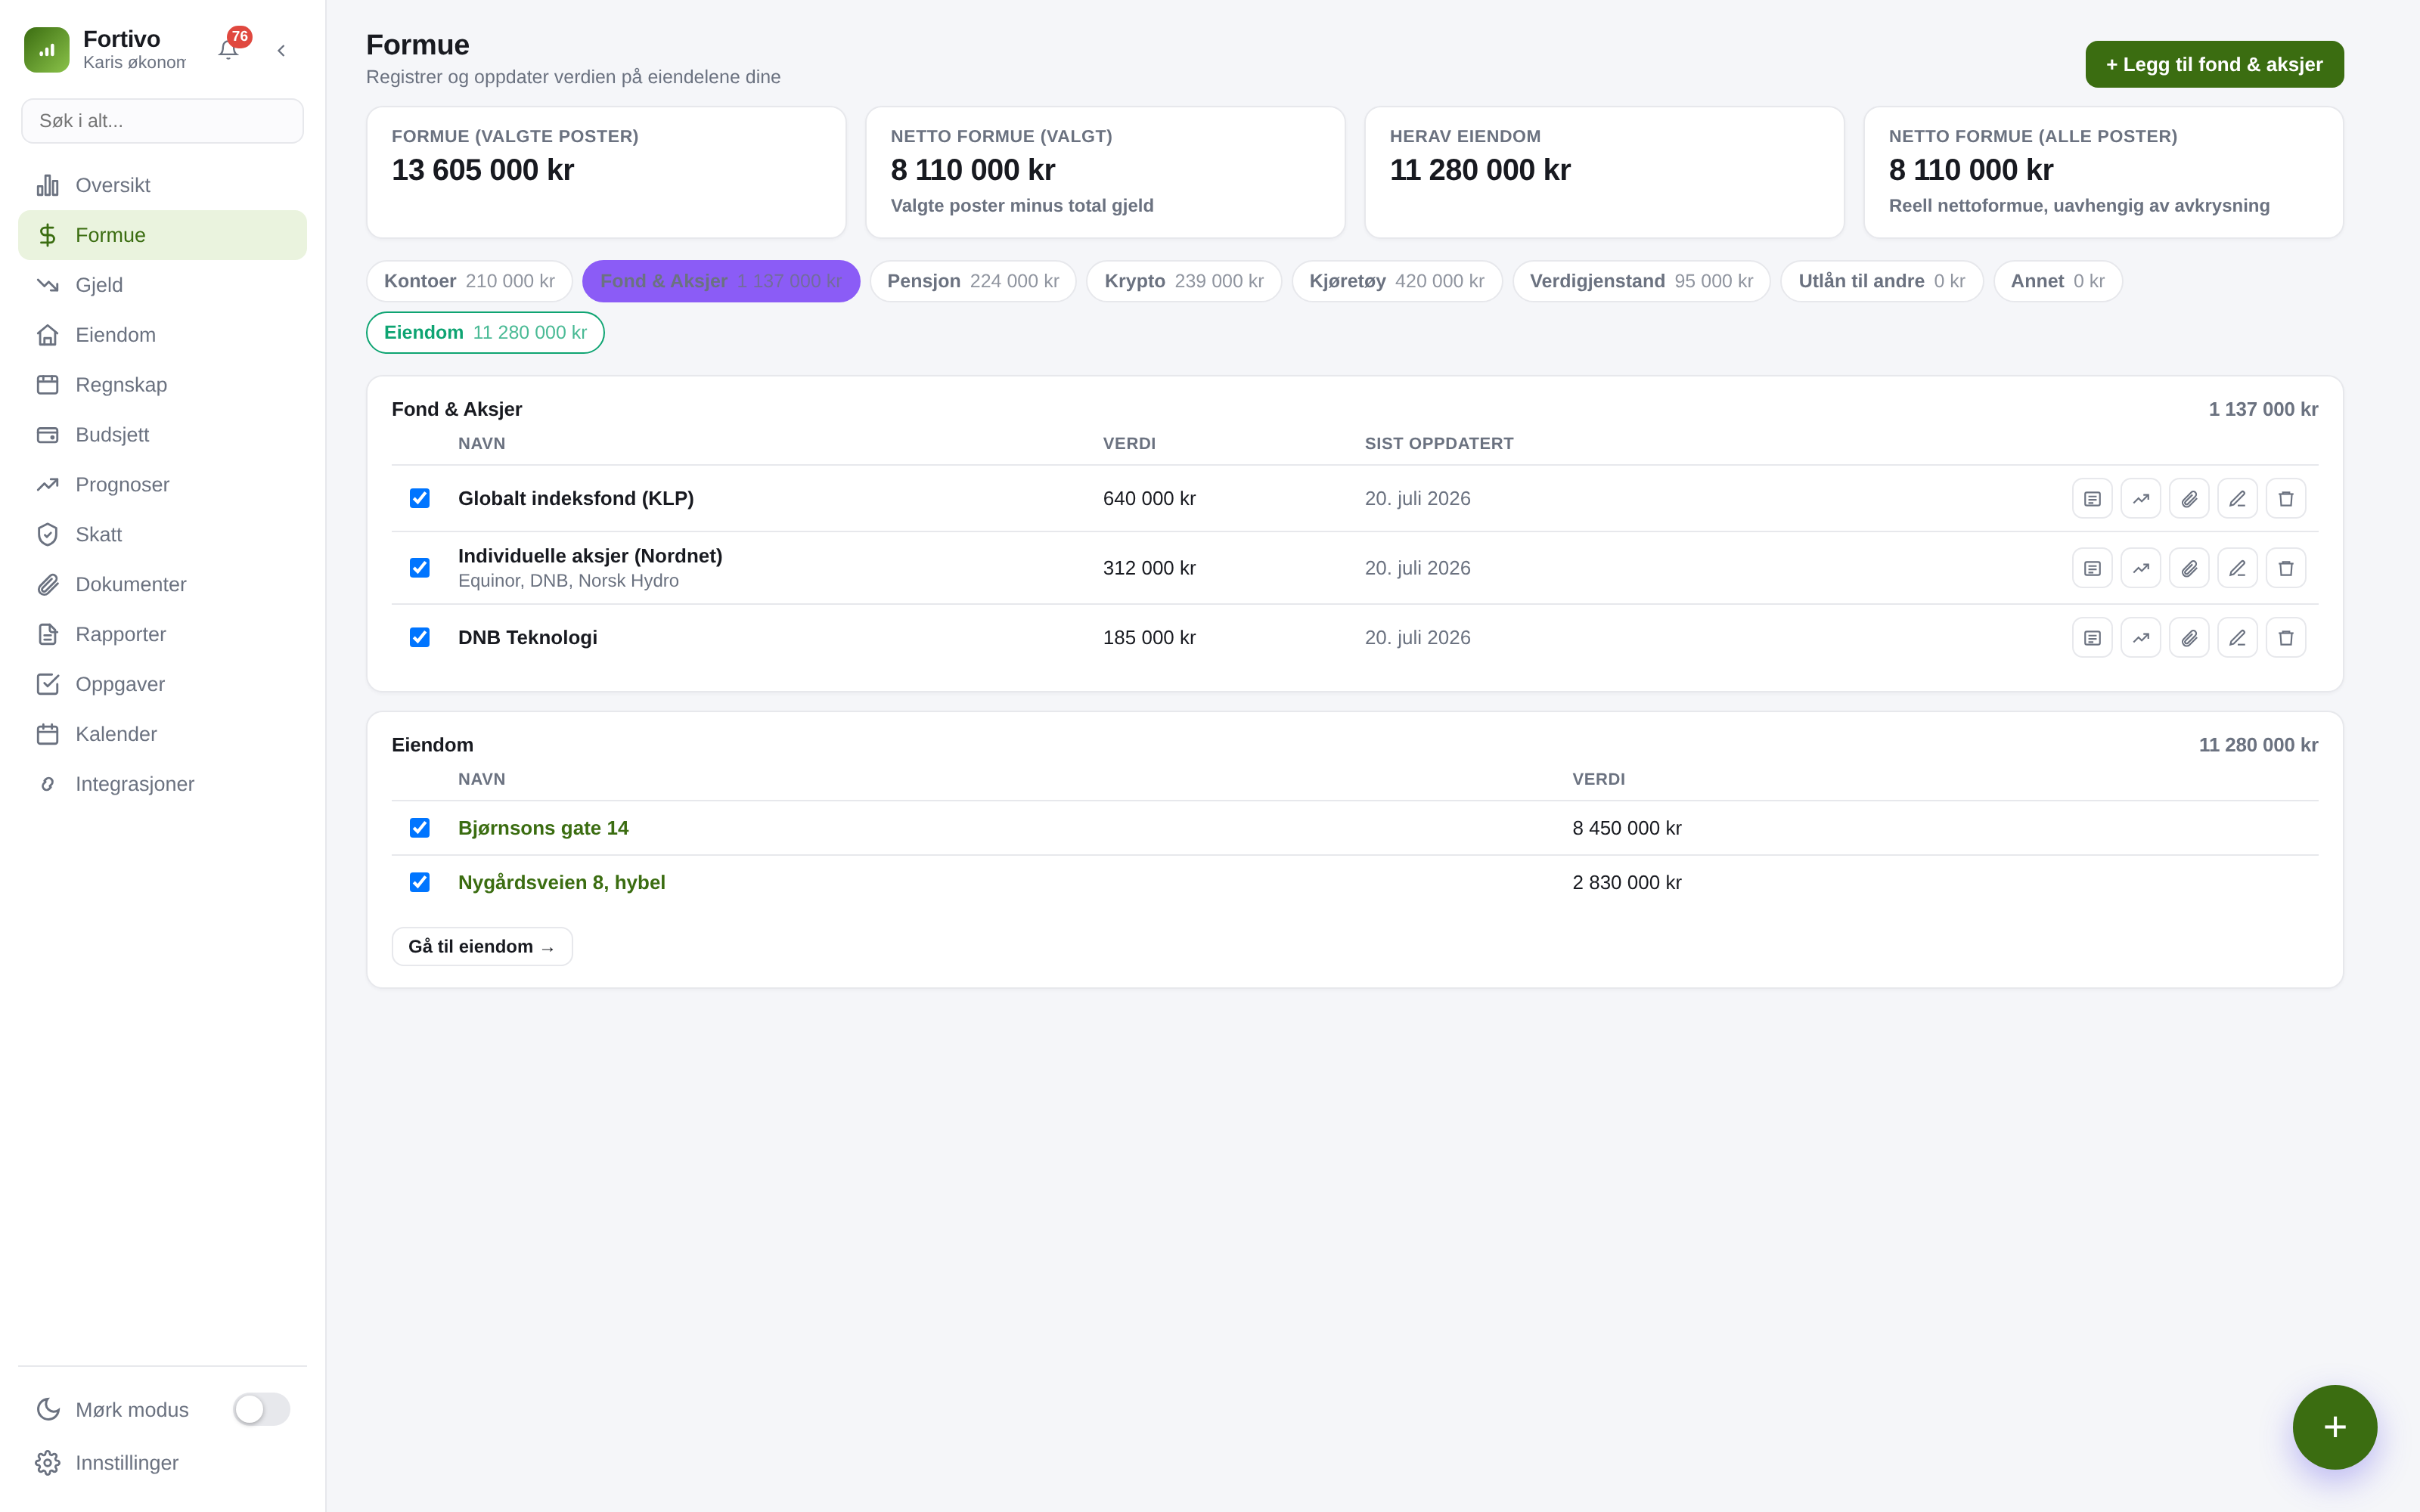Screen dimensions: 2420x1512
Task: Click the Skatt shield icon
Action: click(x=48, y=535)
